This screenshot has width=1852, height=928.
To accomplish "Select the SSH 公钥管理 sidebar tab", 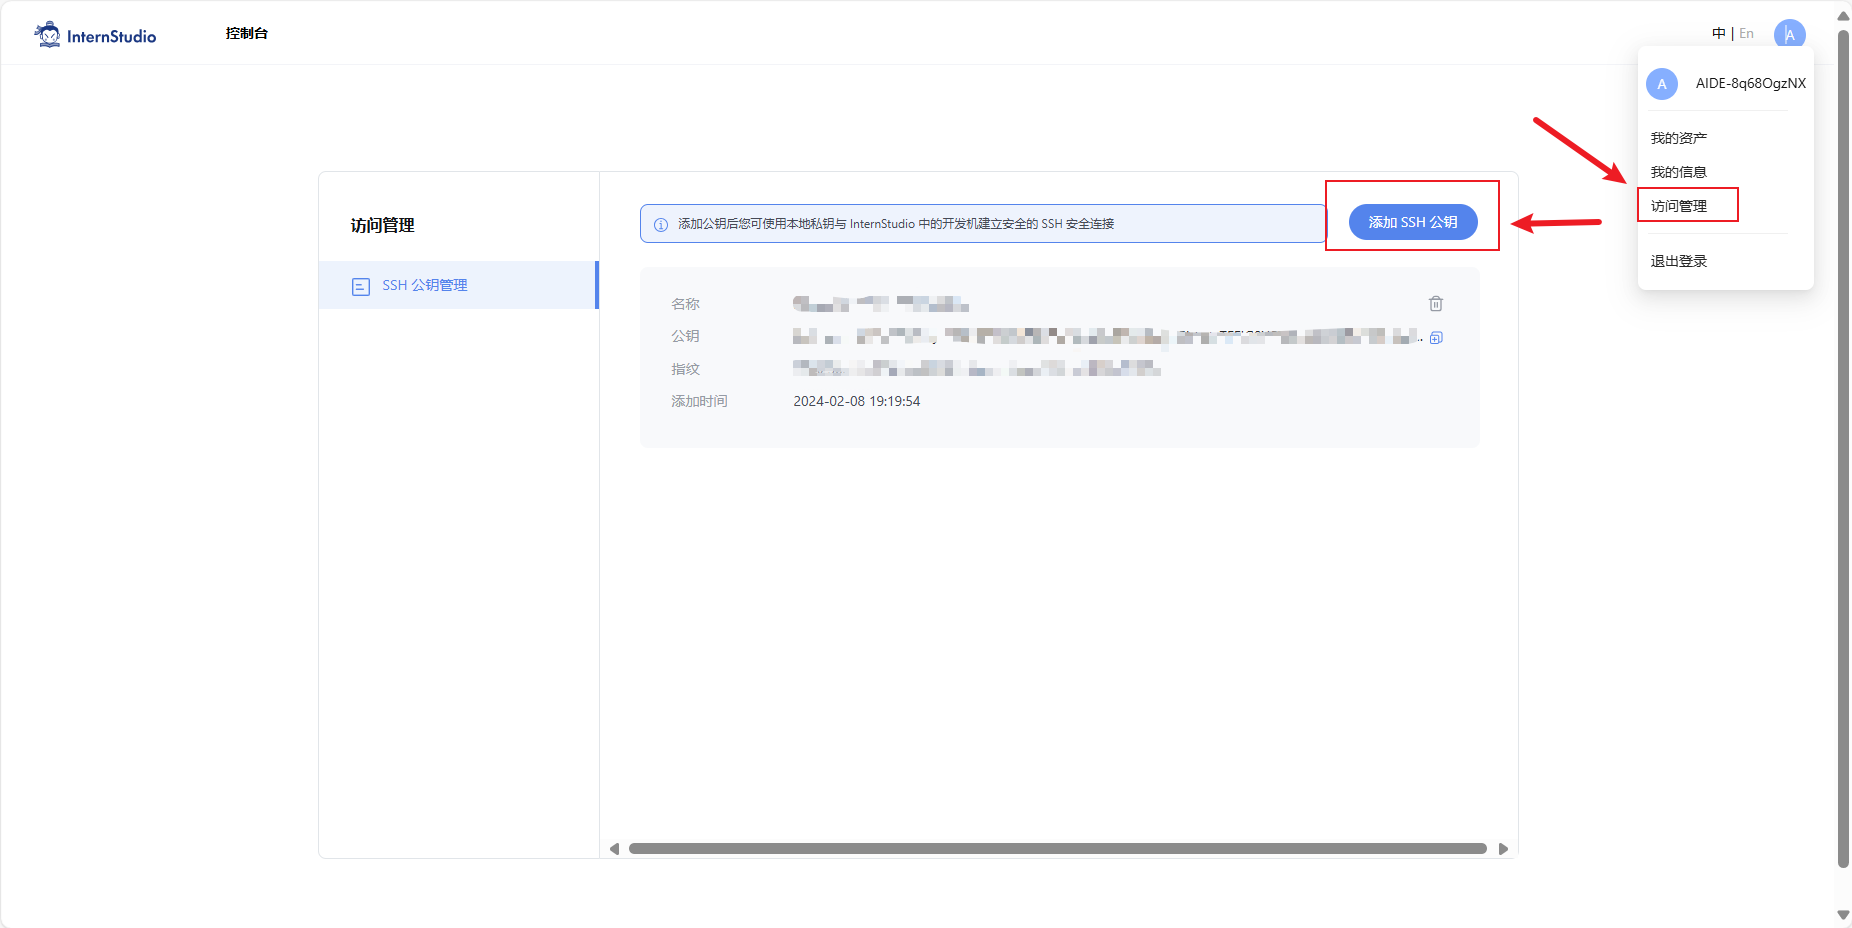I will tap(425, 286).
